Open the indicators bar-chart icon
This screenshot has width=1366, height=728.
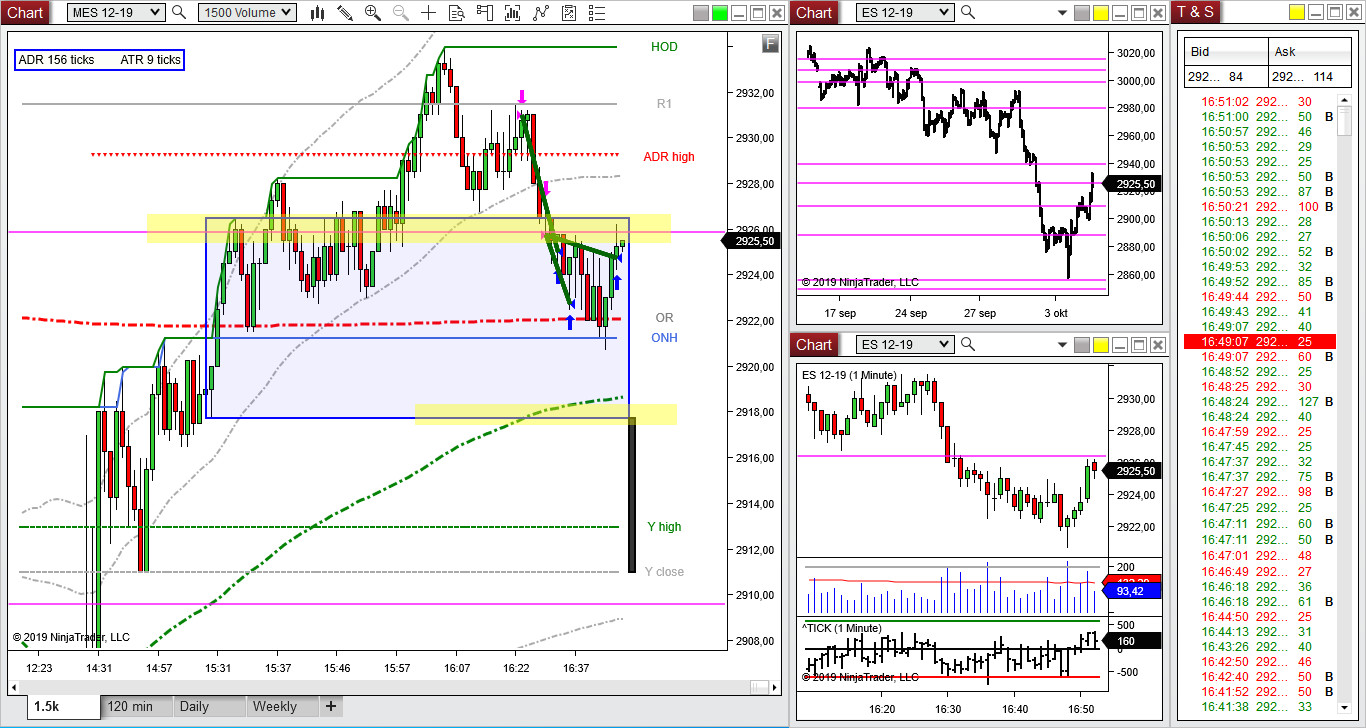[514, 12]
